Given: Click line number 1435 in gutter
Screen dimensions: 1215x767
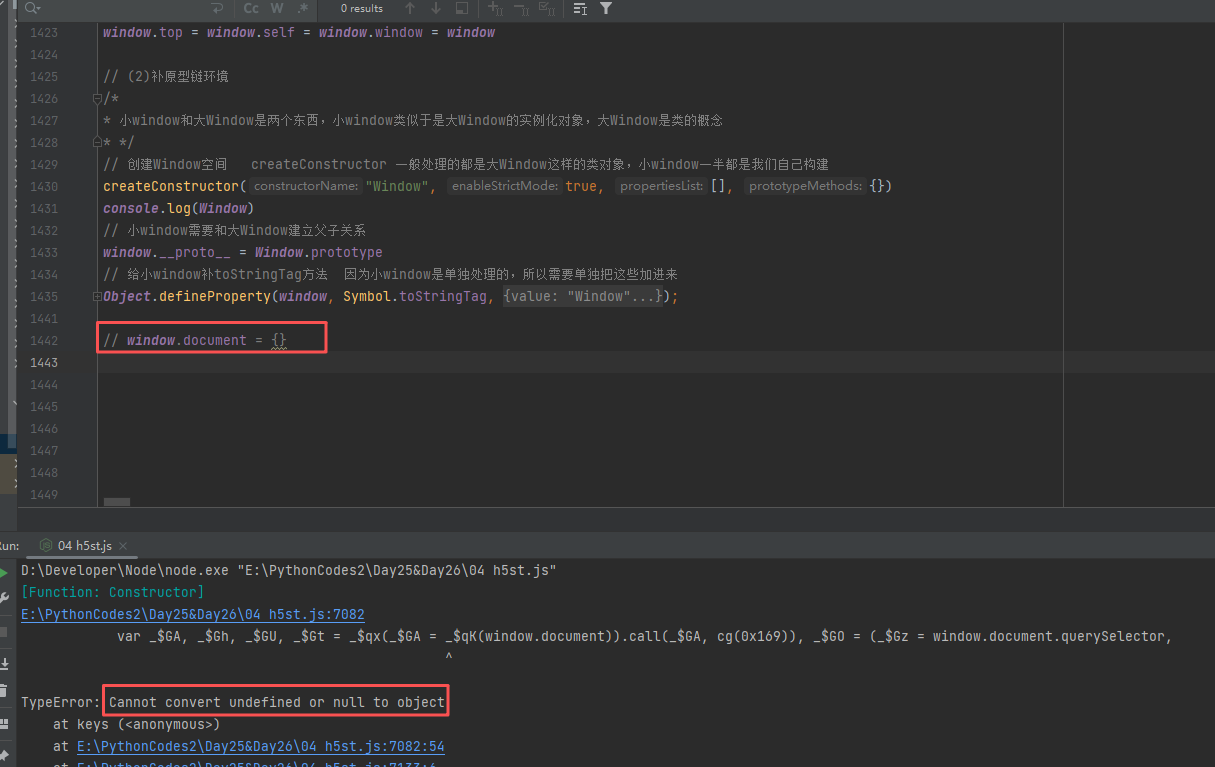Looking at the screenshot, I should 44,296.
